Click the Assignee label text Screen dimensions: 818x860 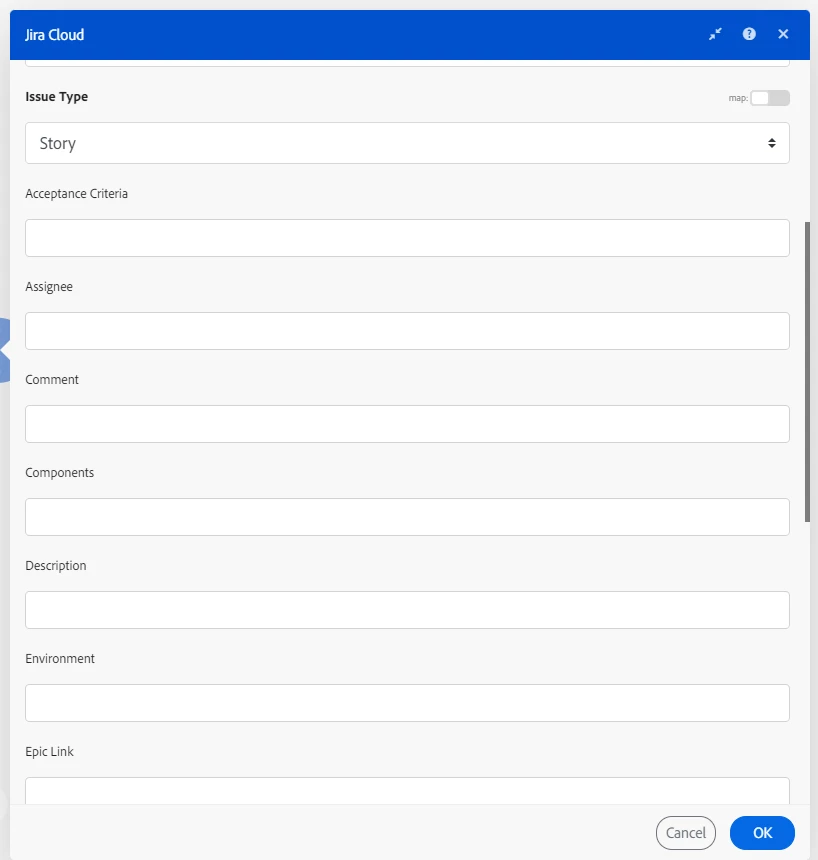click(x=49, y=287)
